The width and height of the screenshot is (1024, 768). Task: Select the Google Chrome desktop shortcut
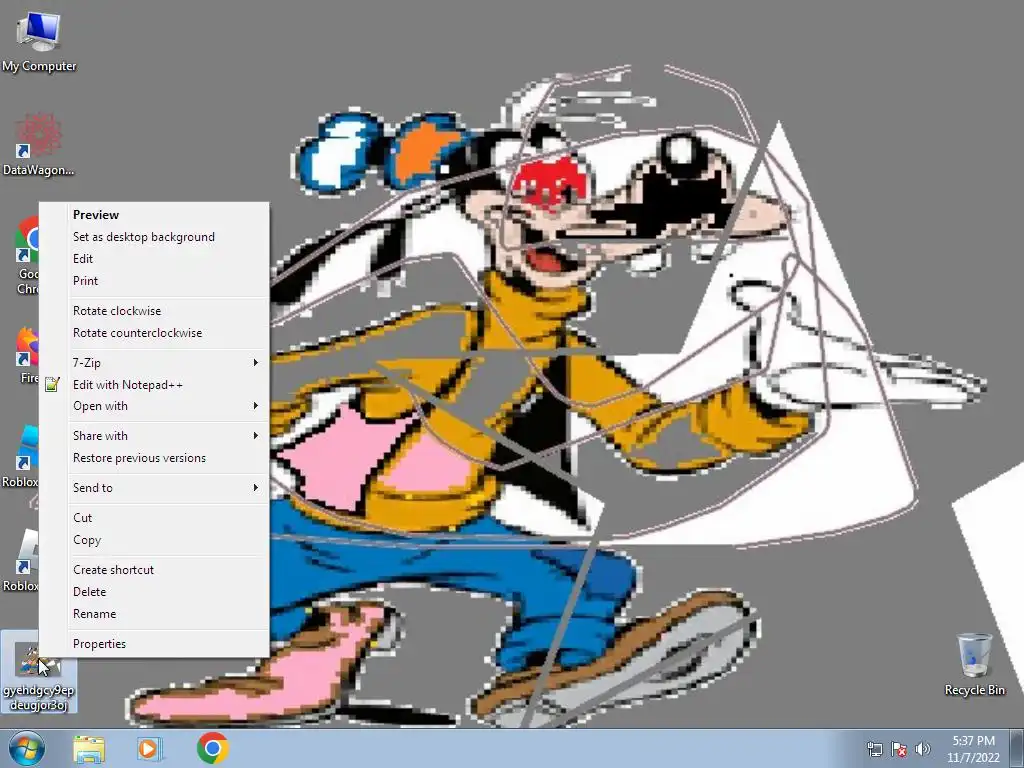27,255
